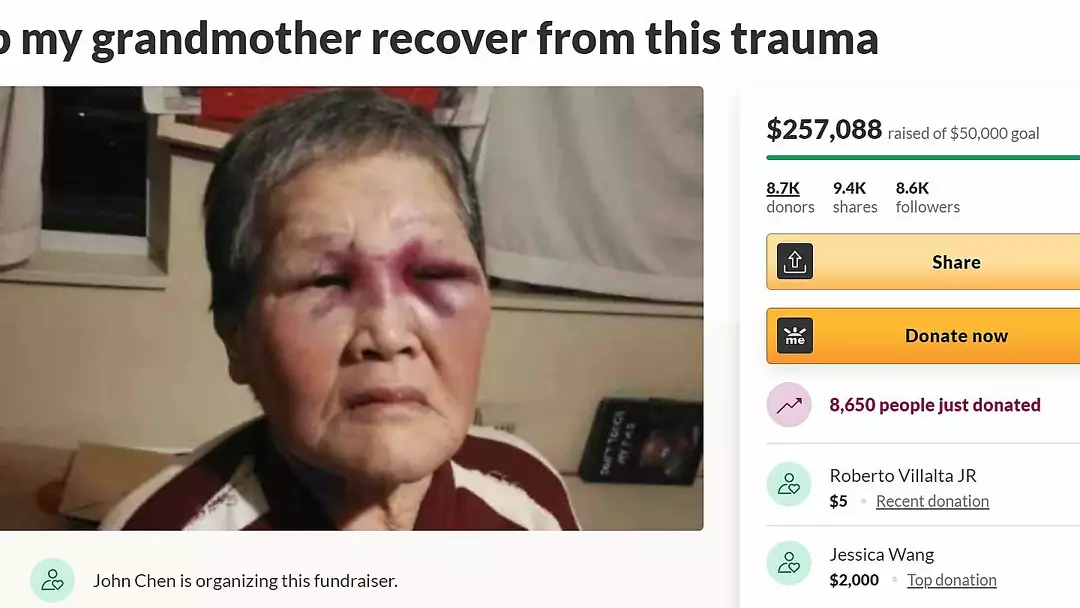This screenshot has height=608, width=1080.
Task: Open the grandmother fundraiser photo
Action: [351, 308]
